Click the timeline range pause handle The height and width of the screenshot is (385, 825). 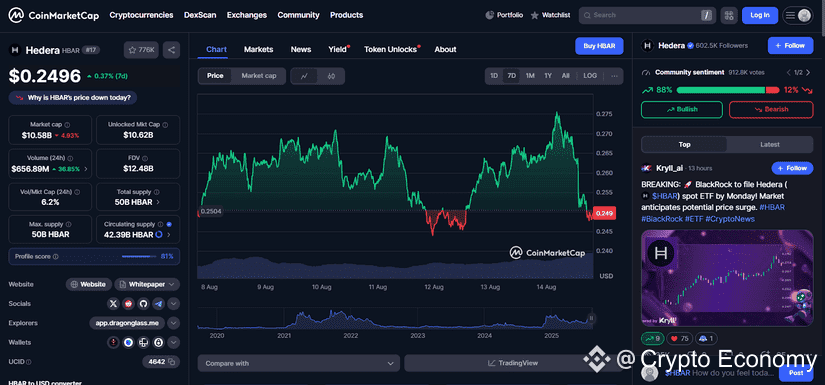591,318
